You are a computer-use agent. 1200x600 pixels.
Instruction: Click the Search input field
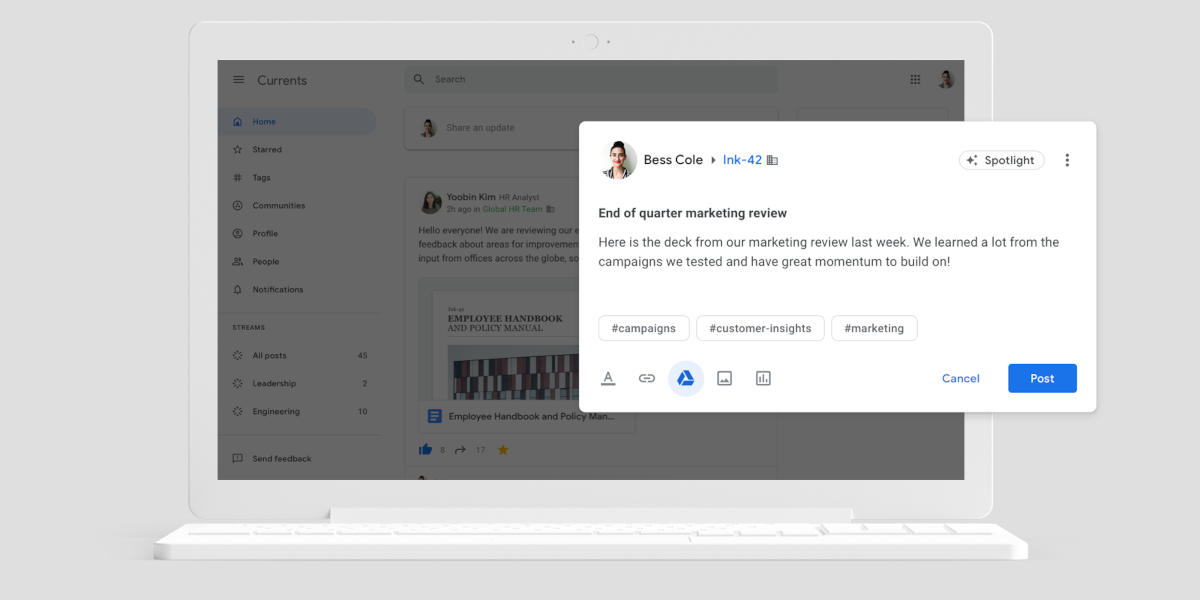[591, 79]
